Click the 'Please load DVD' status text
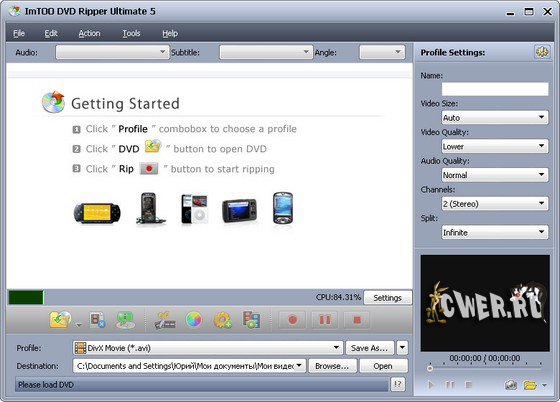The image size is (560, 402). 46,385
